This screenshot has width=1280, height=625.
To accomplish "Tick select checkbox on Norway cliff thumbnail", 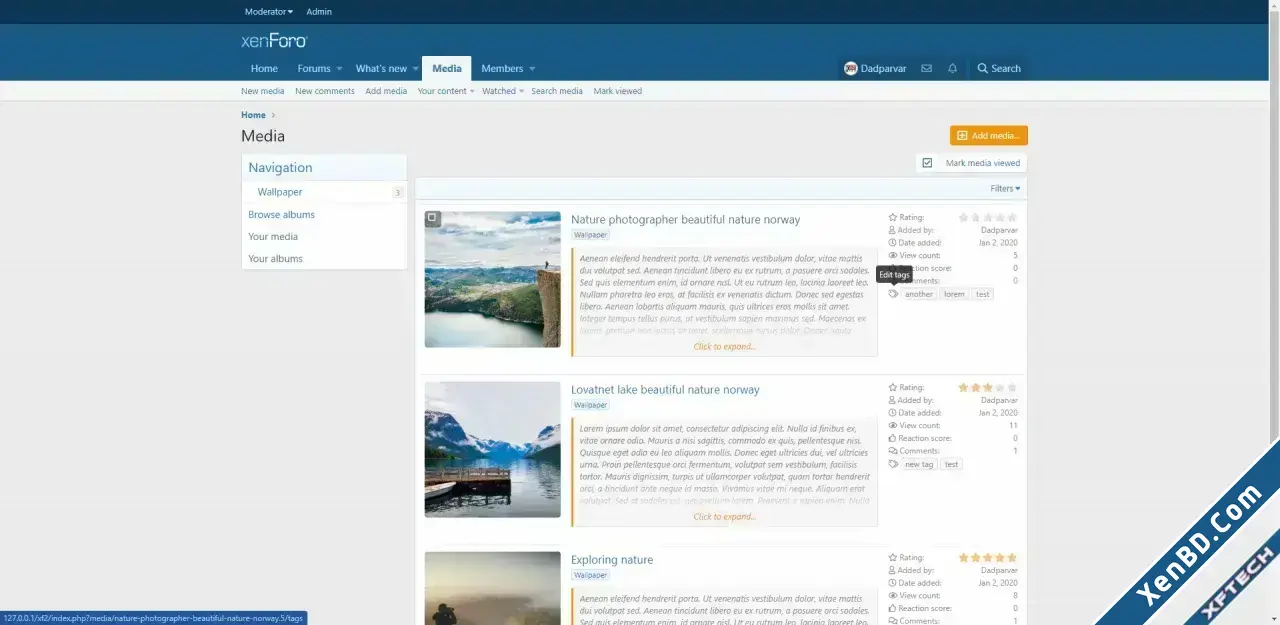I will tap(432, 218).
